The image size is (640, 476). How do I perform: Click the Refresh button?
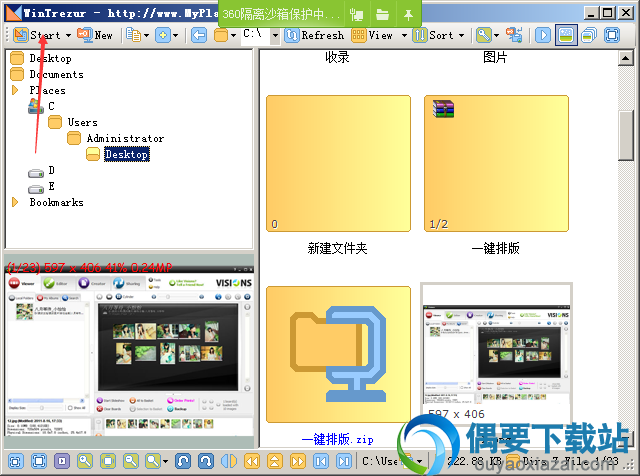tap(314, 35)
